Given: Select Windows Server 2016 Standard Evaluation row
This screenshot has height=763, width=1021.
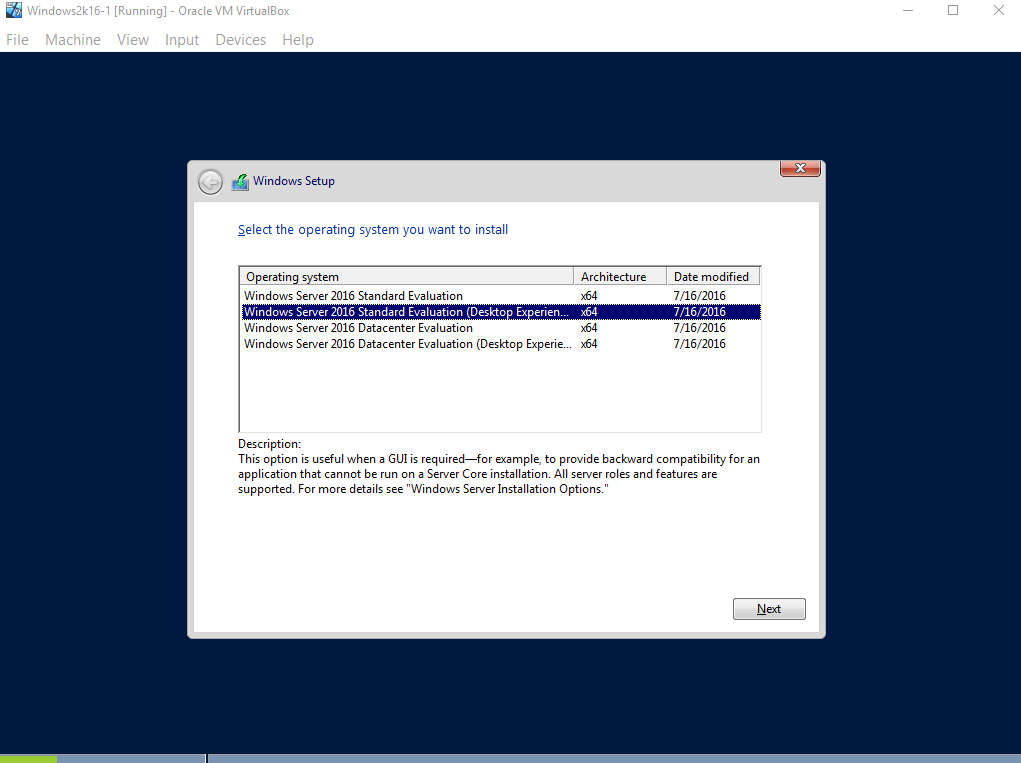Looking at the screenshot, I should [x=501, y=296].
